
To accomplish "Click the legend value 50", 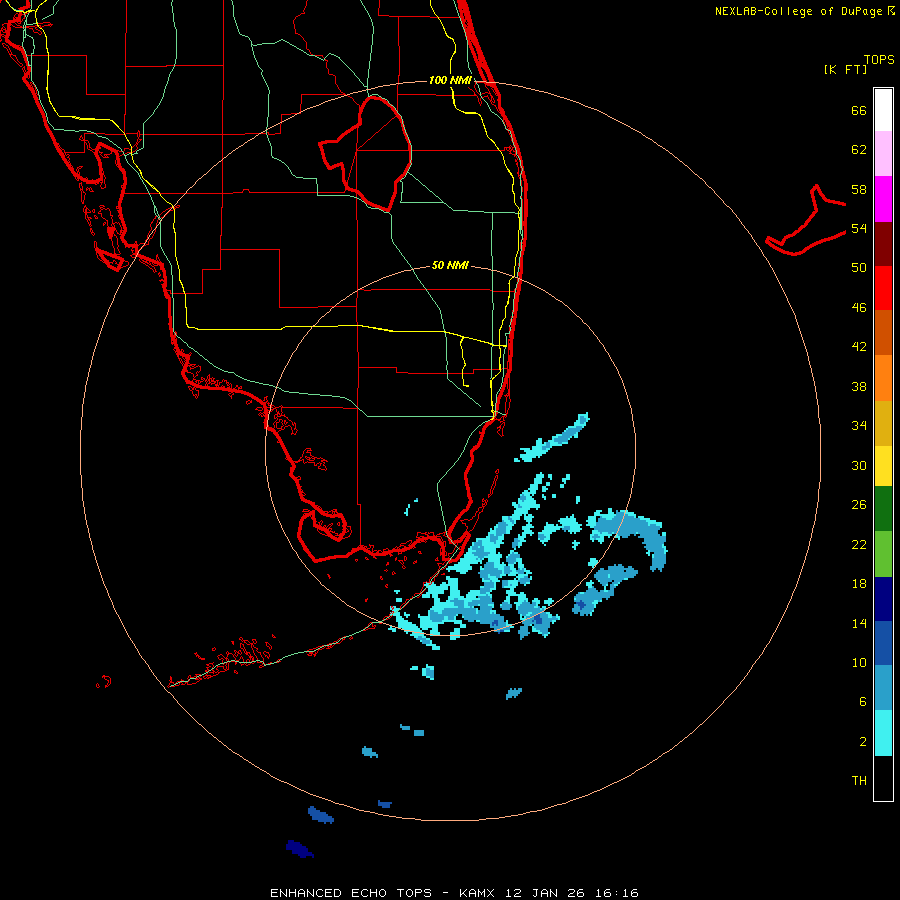I will coord(859,268).
